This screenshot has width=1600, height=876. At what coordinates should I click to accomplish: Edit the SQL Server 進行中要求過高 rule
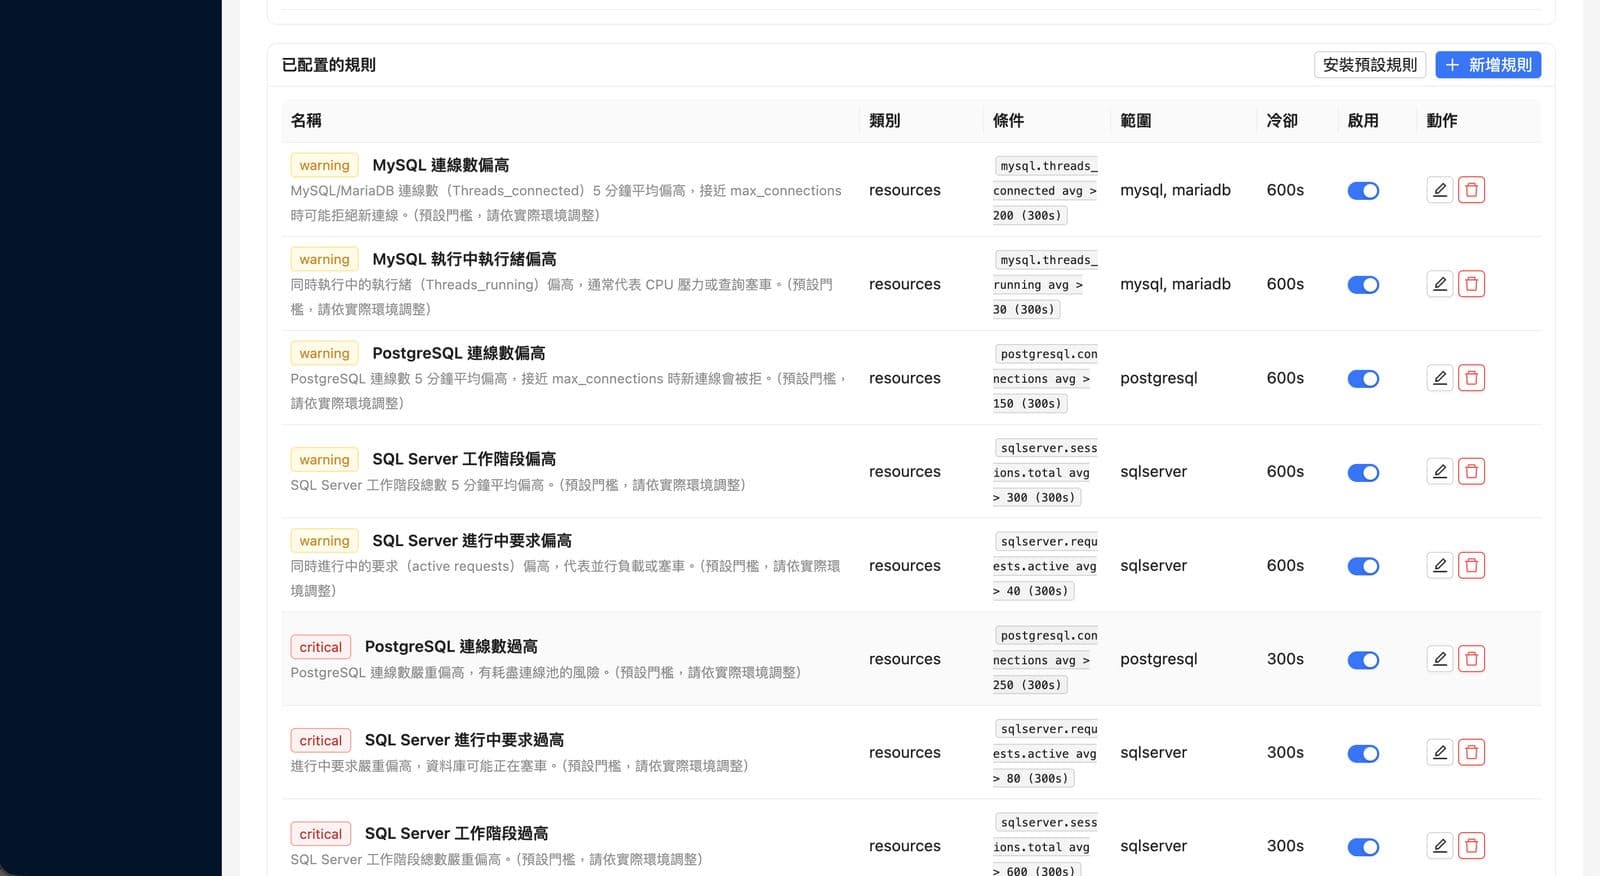pos(1439,752)
